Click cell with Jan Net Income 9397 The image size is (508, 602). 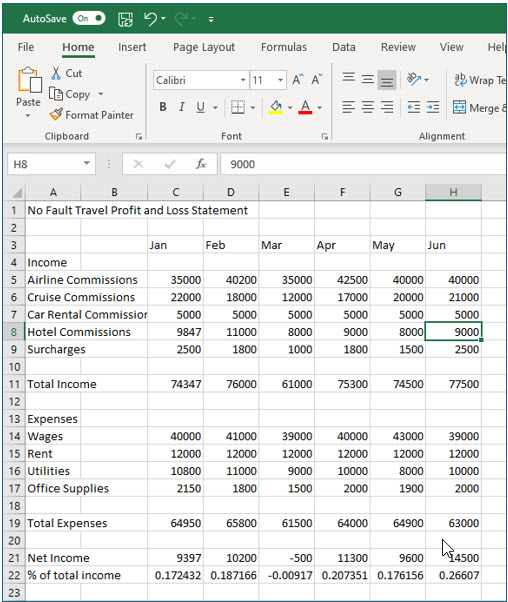coord(175,558)
